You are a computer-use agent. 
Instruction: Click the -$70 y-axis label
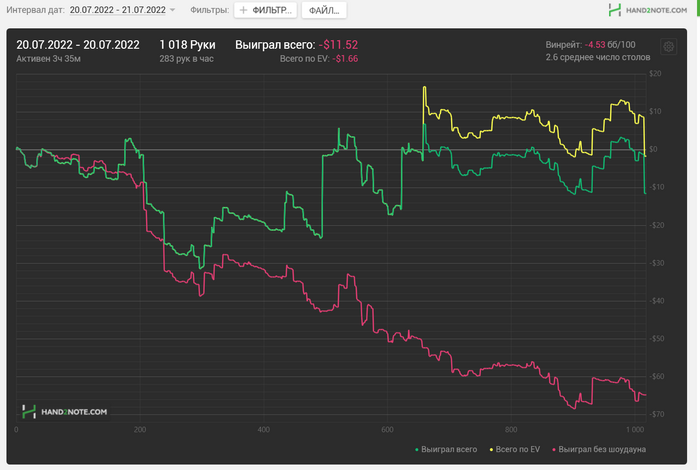point(657,414)
